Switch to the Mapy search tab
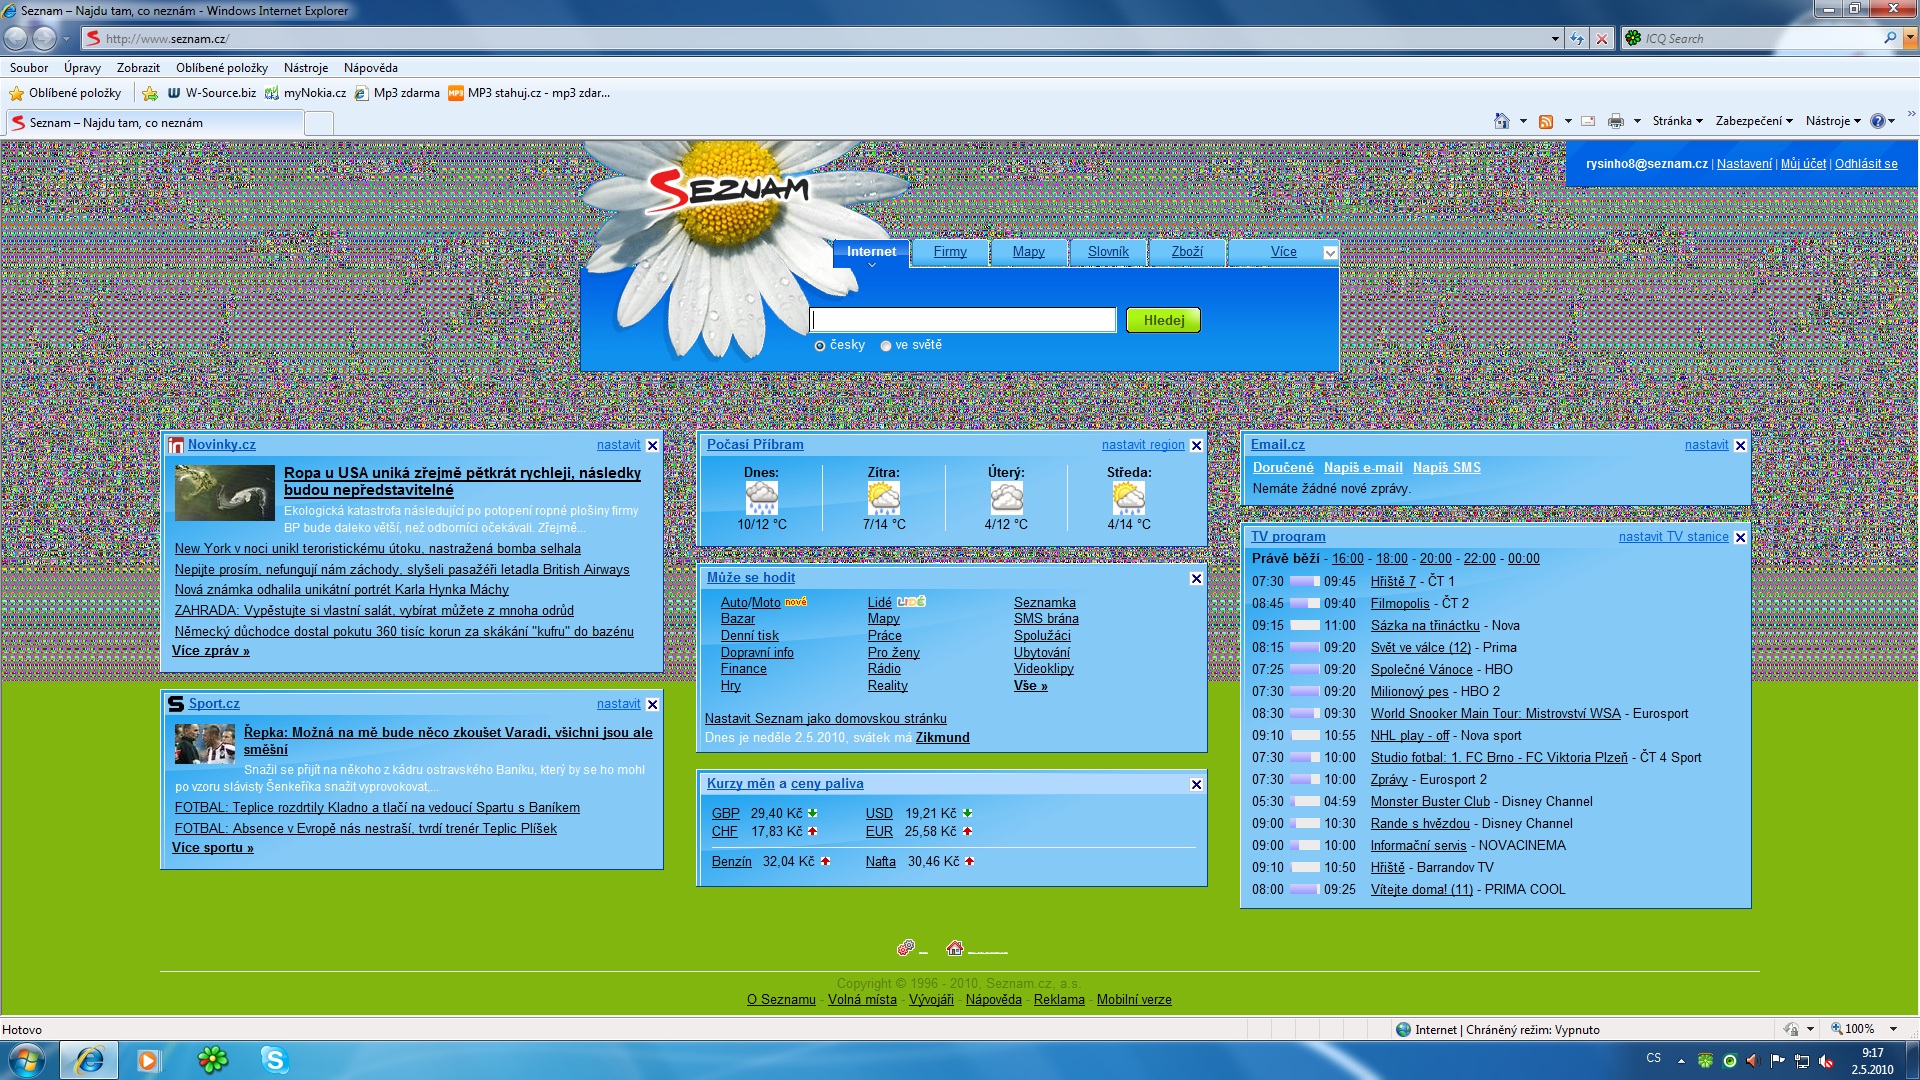The height and width of the screenshot is (1080, 1920). click(1028, 252)
